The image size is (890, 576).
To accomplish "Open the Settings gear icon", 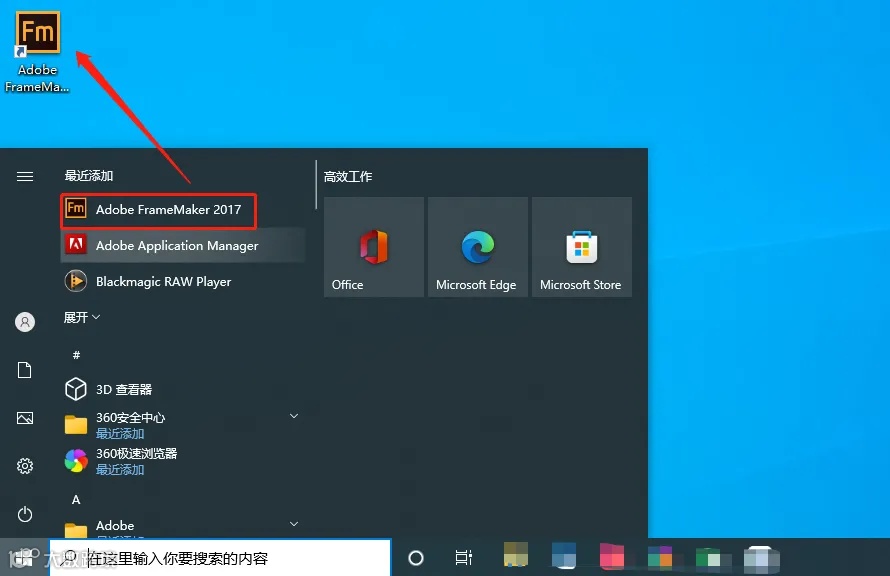I will pos(25,466).
